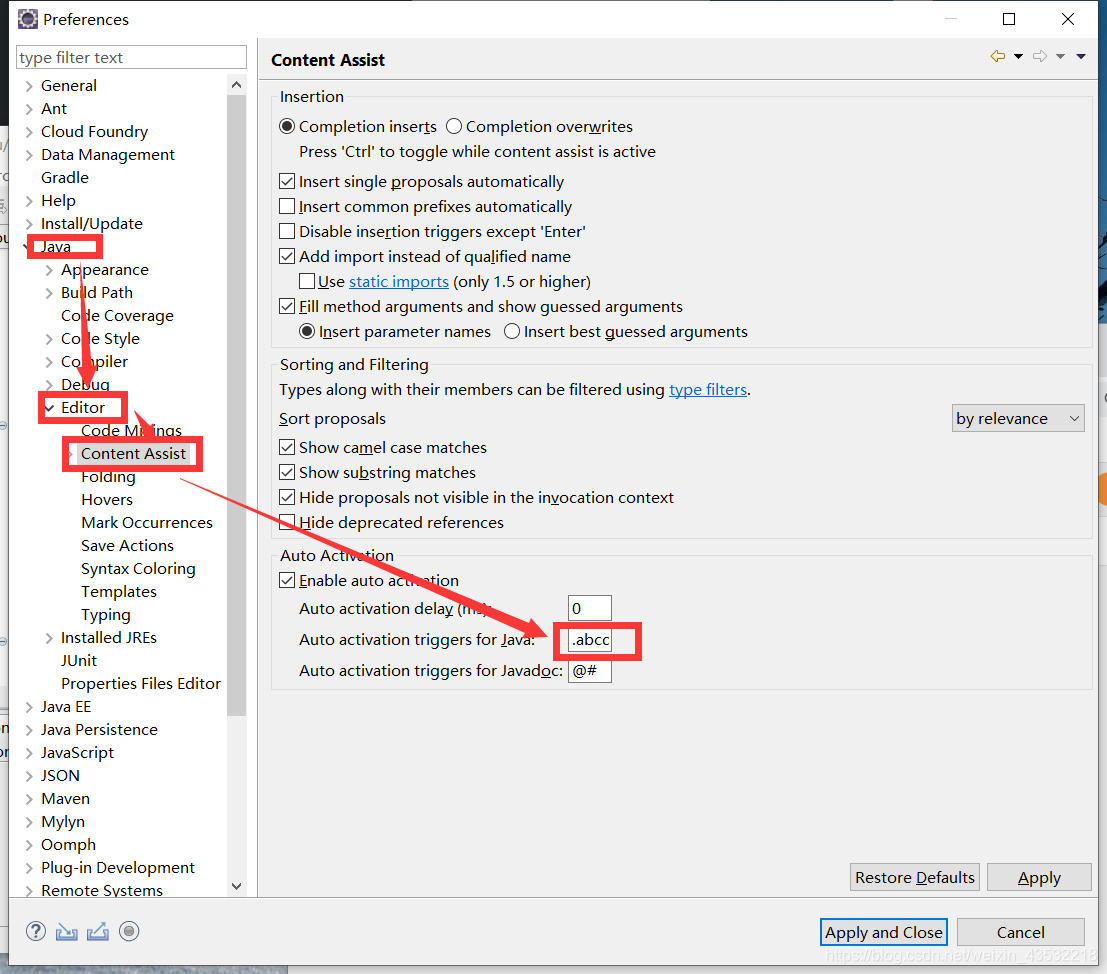Image resolution: width=1107 pixels, height=974 pixels.
Task: Click the Oomph preference recorder icon
Action: click(128, 932)
